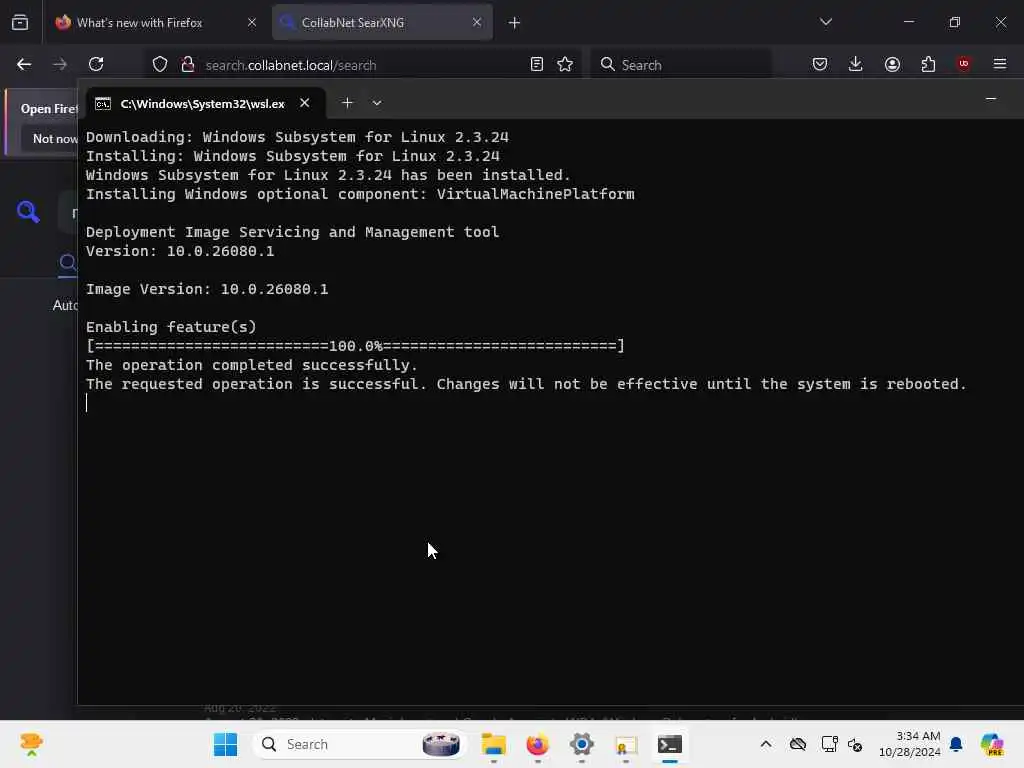Image resolution: width=1024 pixels, height=768 pixels.
Task: Click the Not now button in Firefox
Action: click(54, 138)
